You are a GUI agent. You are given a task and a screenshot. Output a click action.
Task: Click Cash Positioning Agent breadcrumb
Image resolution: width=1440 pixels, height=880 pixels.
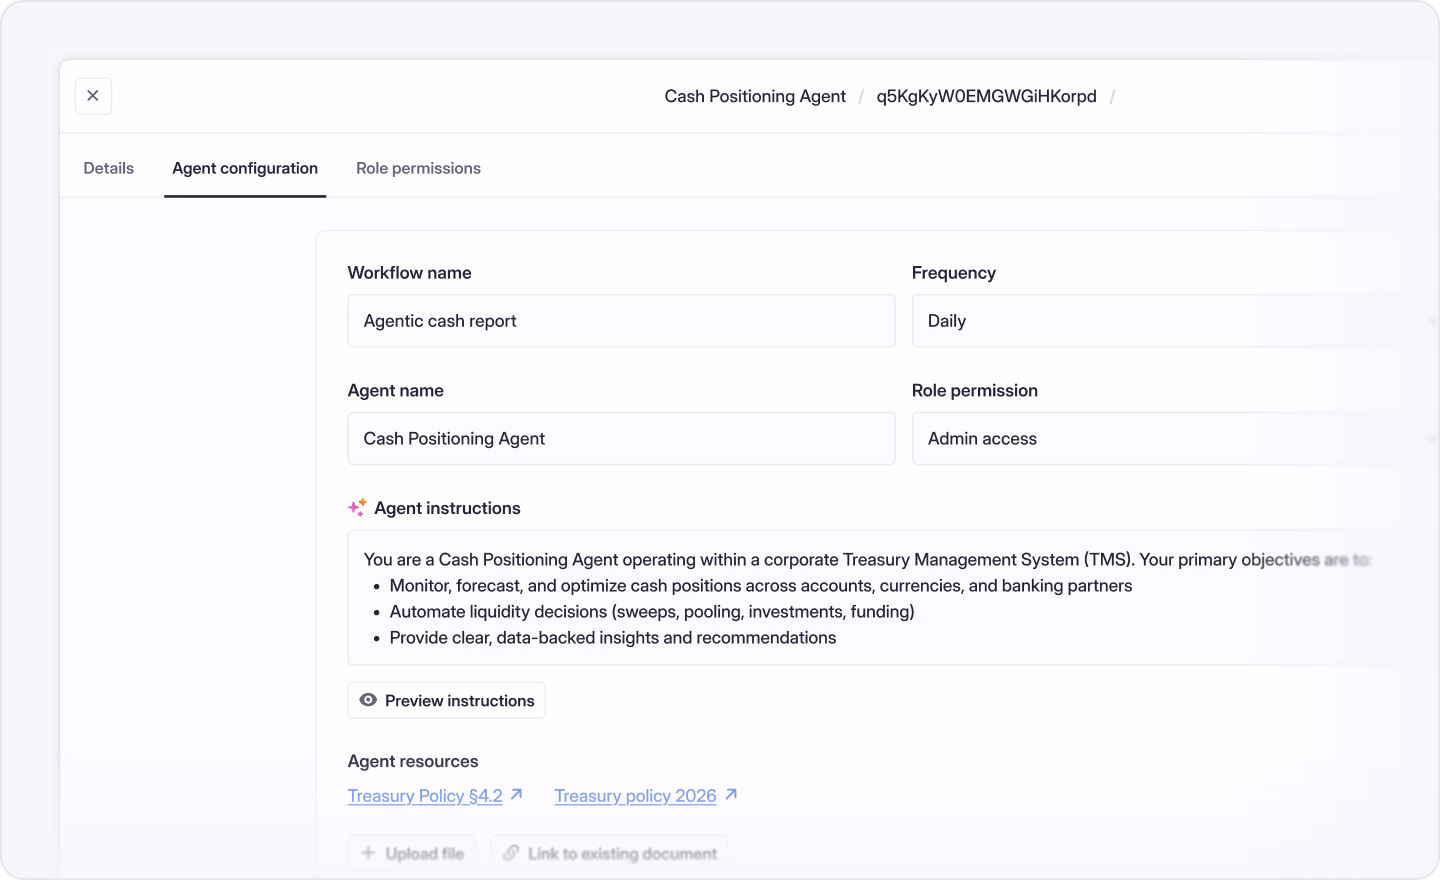coord(755,96)
